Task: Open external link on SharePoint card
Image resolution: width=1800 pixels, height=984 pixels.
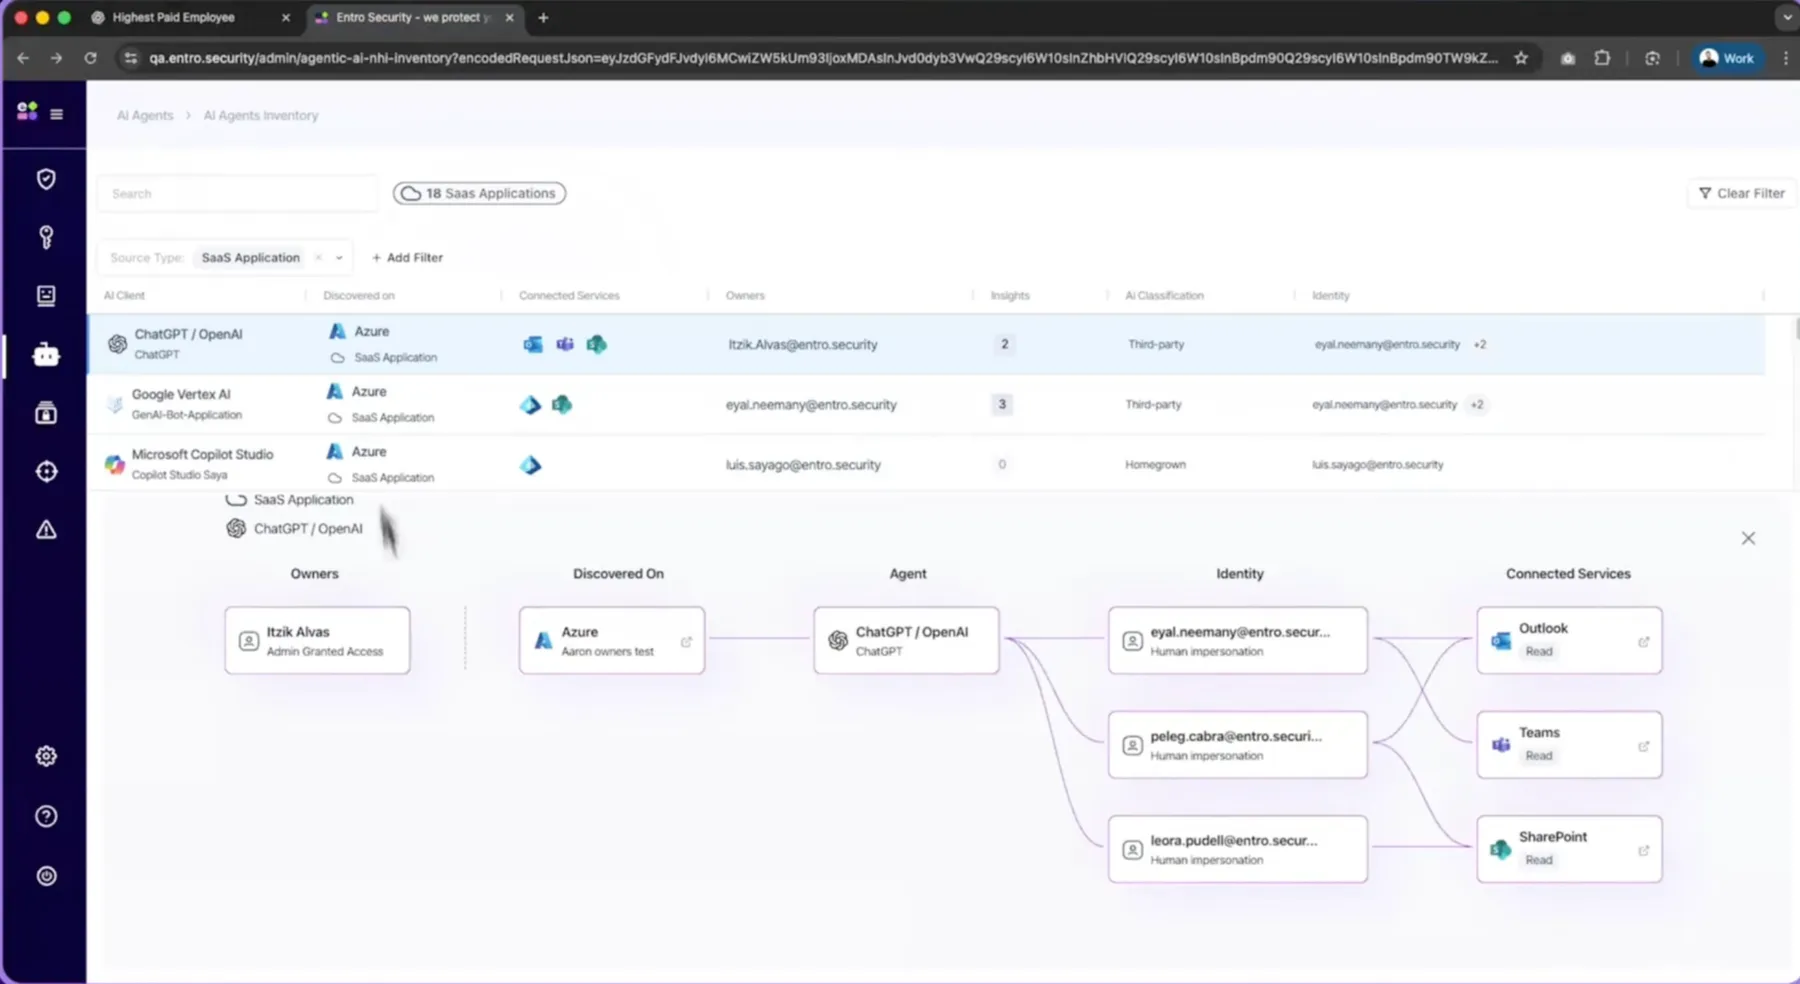Action: point(1643,851)
